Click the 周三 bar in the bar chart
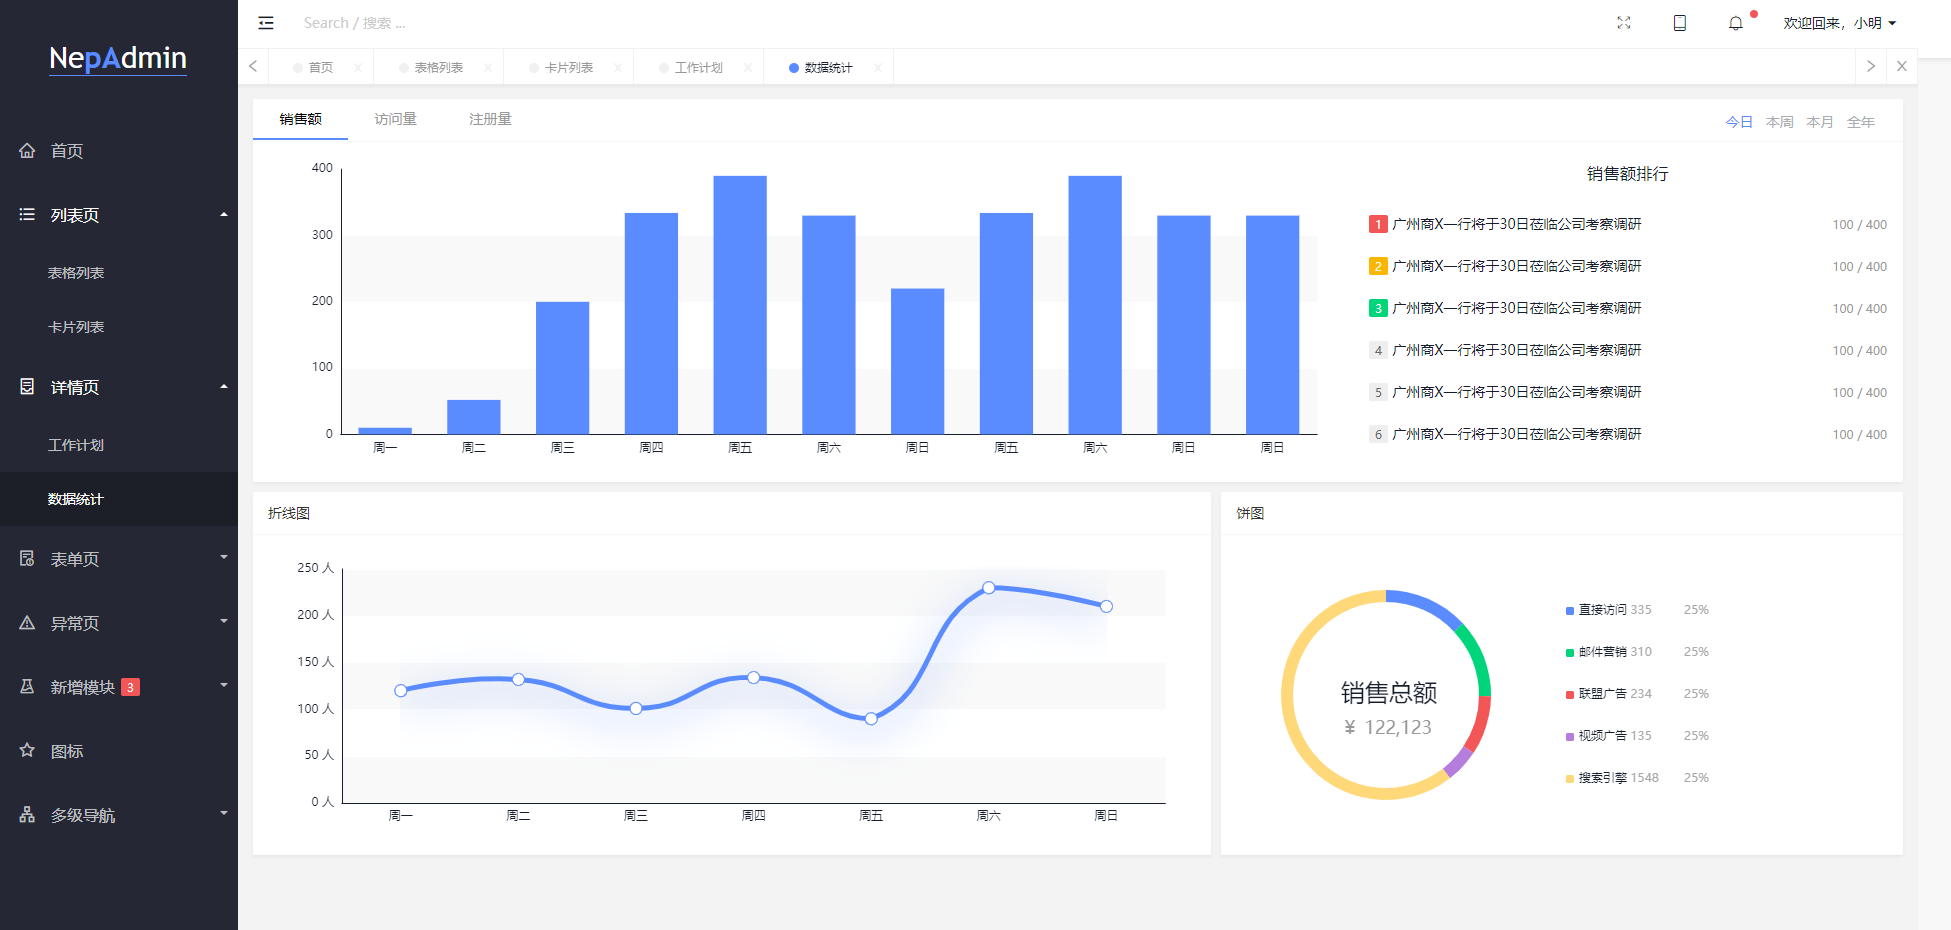 [x=562, y=368]
